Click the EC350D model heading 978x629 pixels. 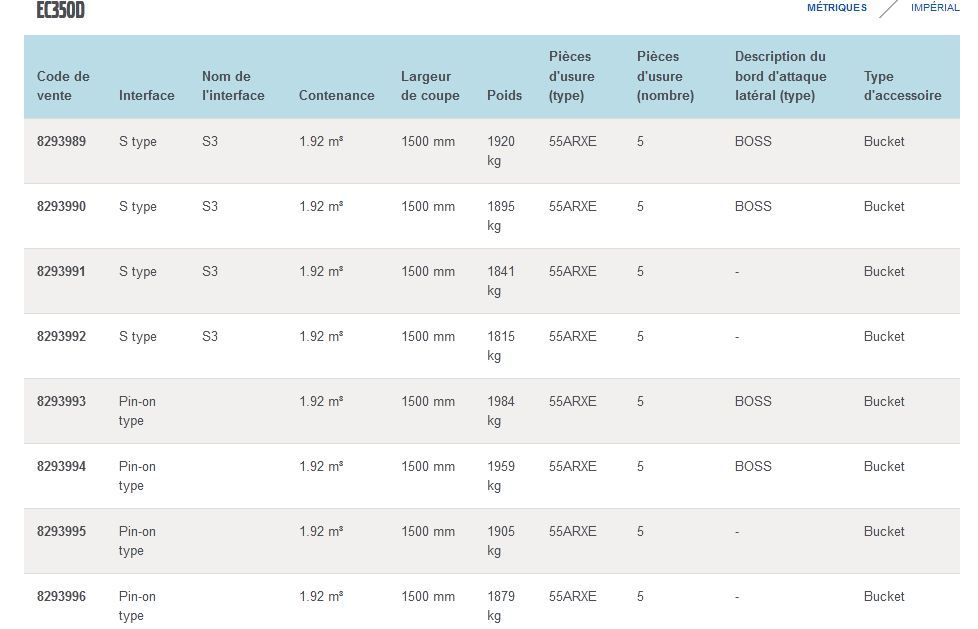coord(60,10)
